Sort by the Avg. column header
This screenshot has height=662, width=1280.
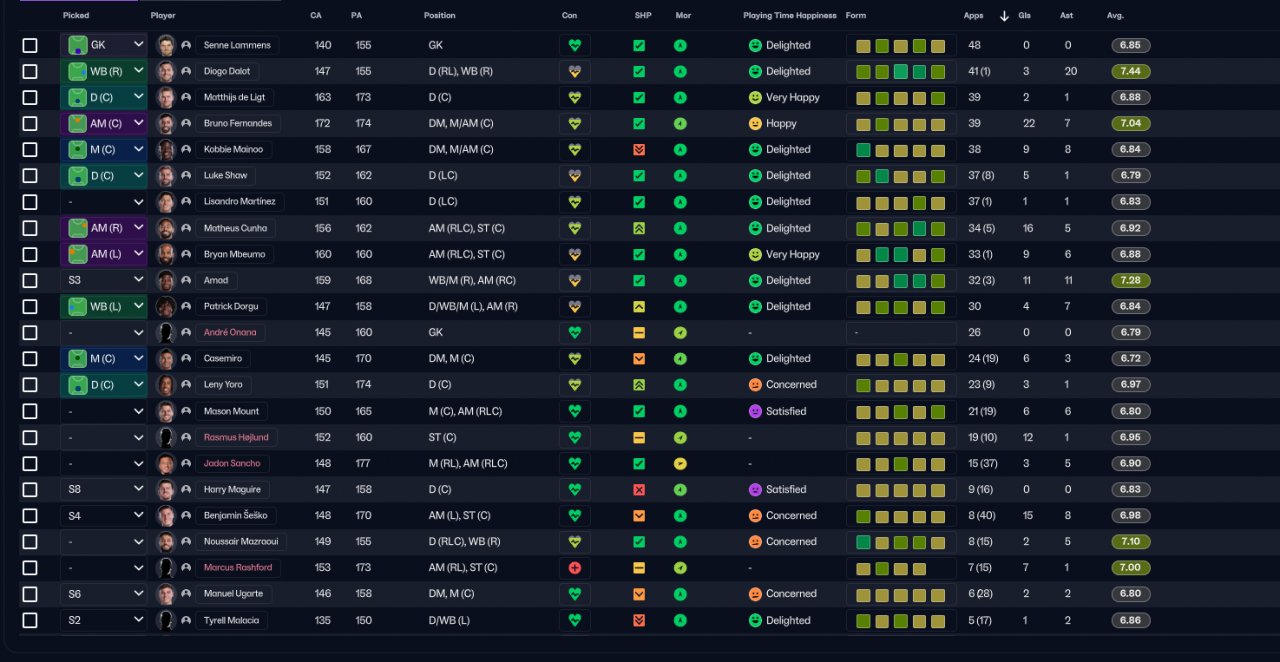pyautogui.click(x=1115, y=16)
